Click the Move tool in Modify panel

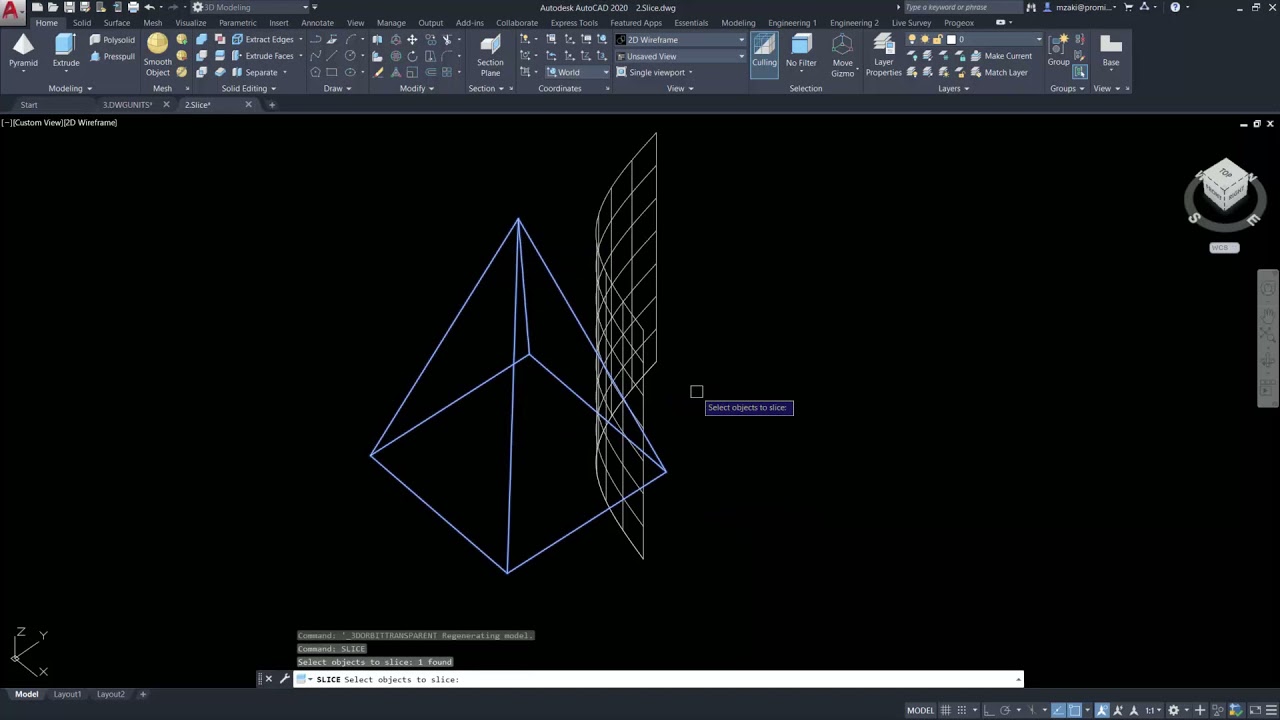coord(411,40)
